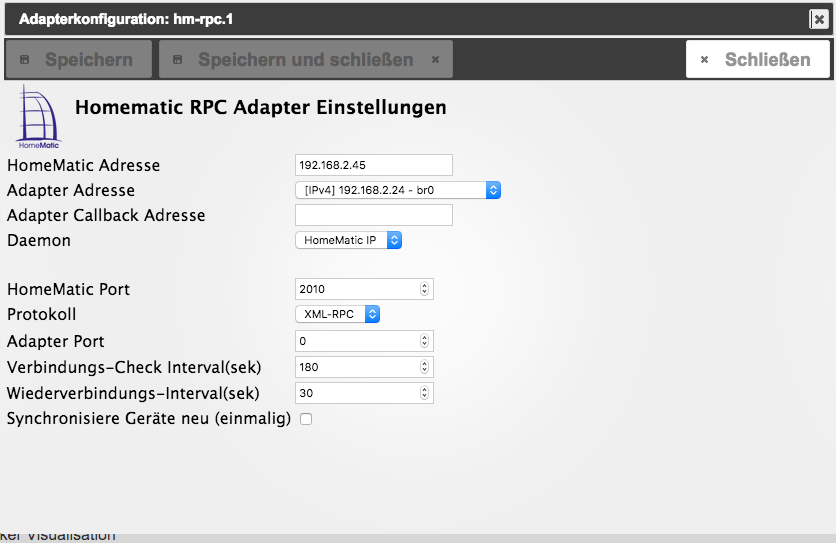Screen dimensions: 836x543
Task: Click Adapter Port stepper arrows
Action: 424,341
